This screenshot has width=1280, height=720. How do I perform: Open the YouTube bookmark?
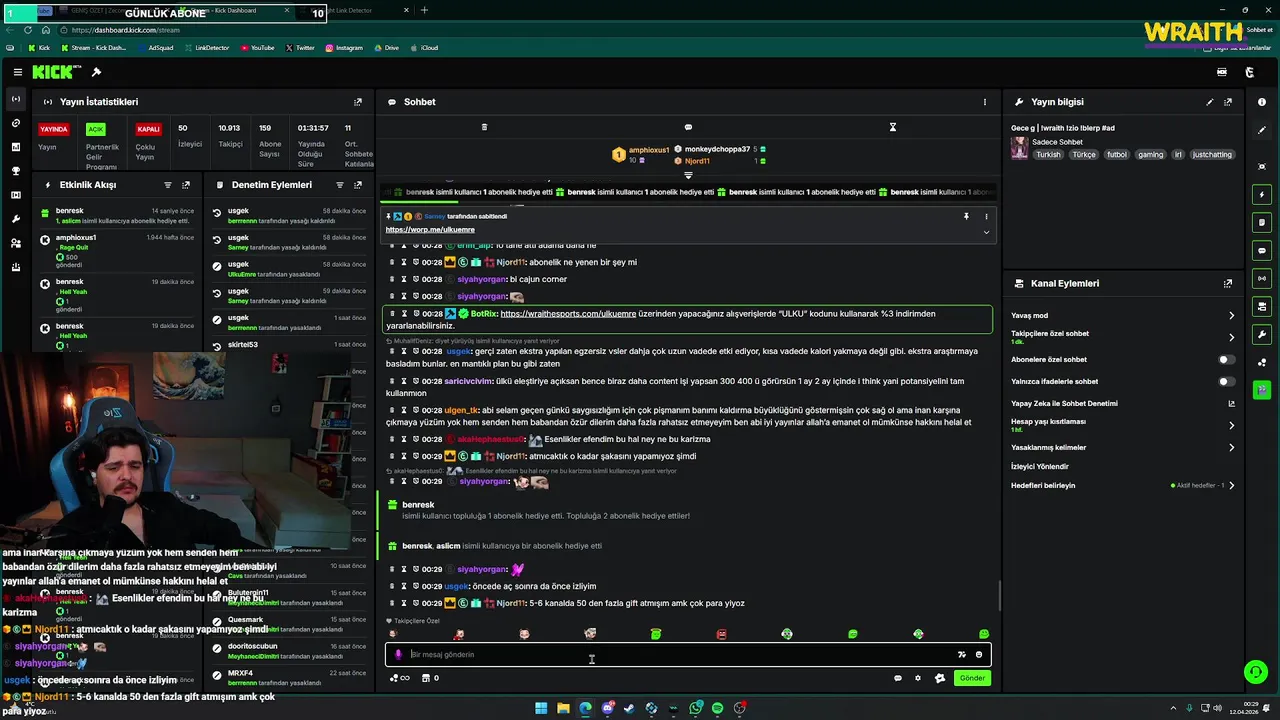point(256,48)
